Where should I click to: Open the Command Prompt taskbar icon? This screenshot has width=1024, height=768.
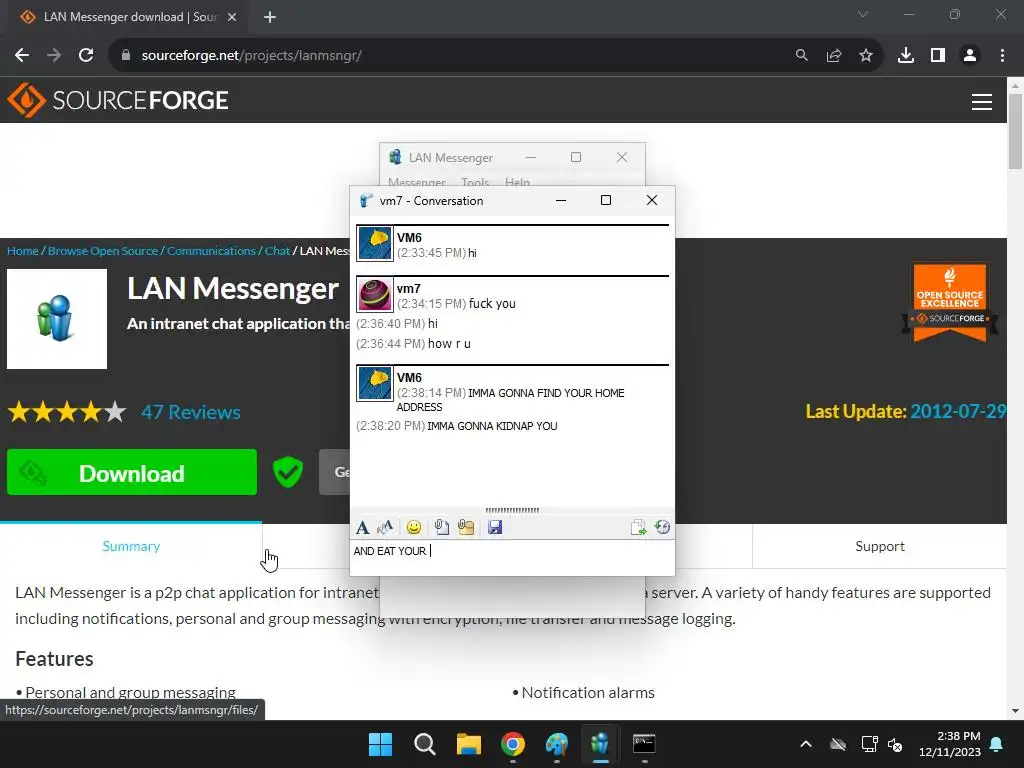[x=644, y=744]
